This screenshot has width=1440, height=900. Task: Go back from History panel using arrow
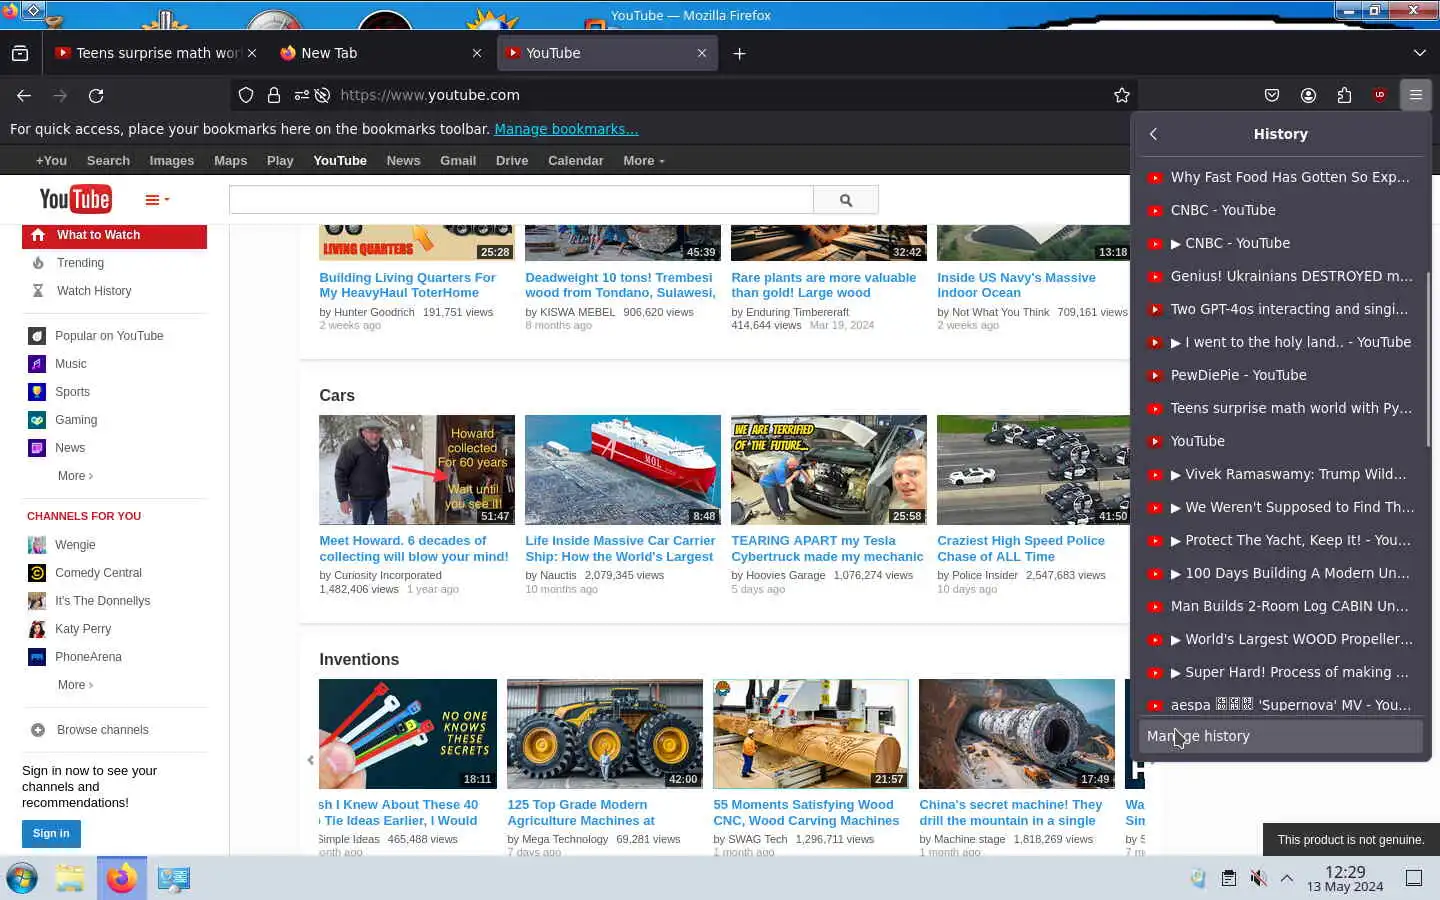(1153, 134)
